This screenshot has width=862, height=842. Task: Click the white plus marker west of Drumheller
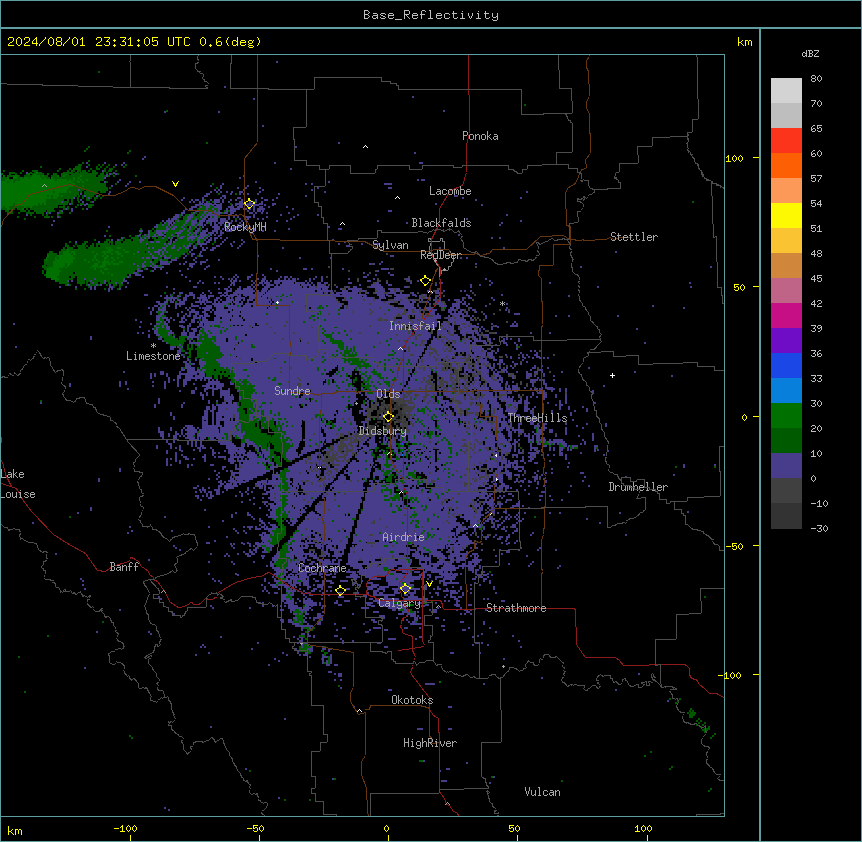pyautogui.click(x=612, y=375)
